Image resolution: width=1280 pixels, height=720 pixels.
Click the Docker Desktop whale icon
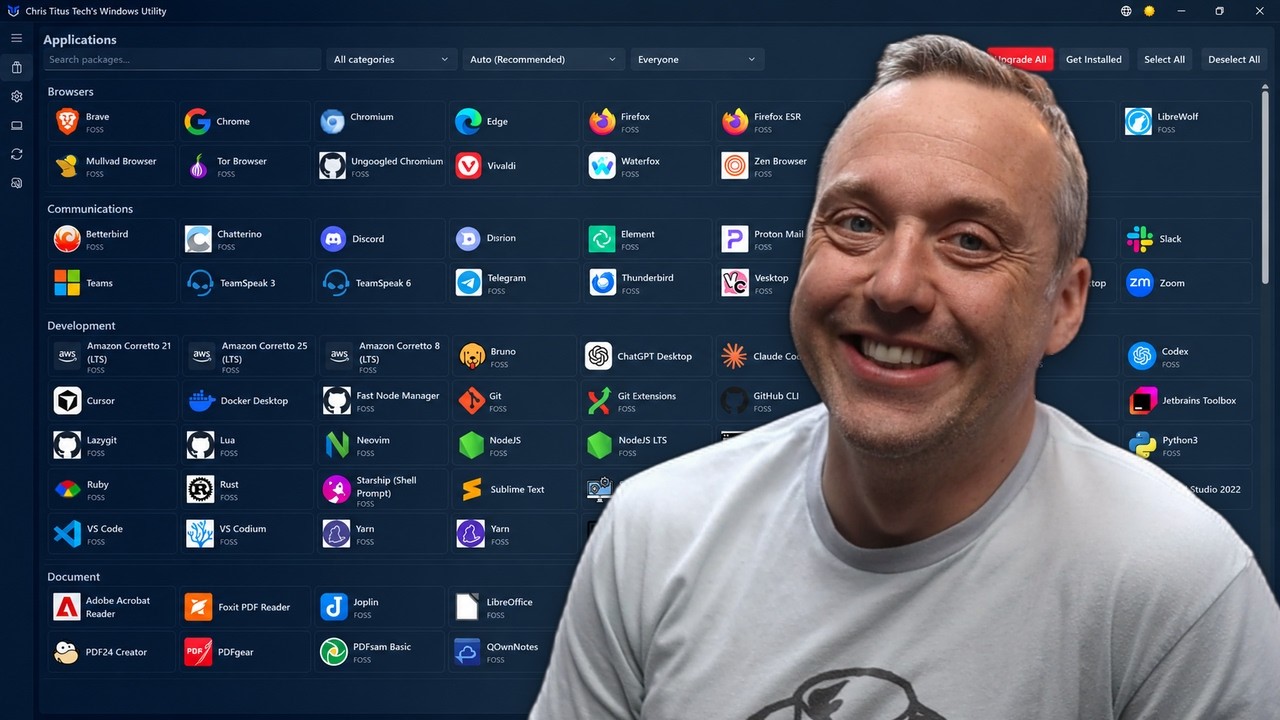click(x=201, y=401)
